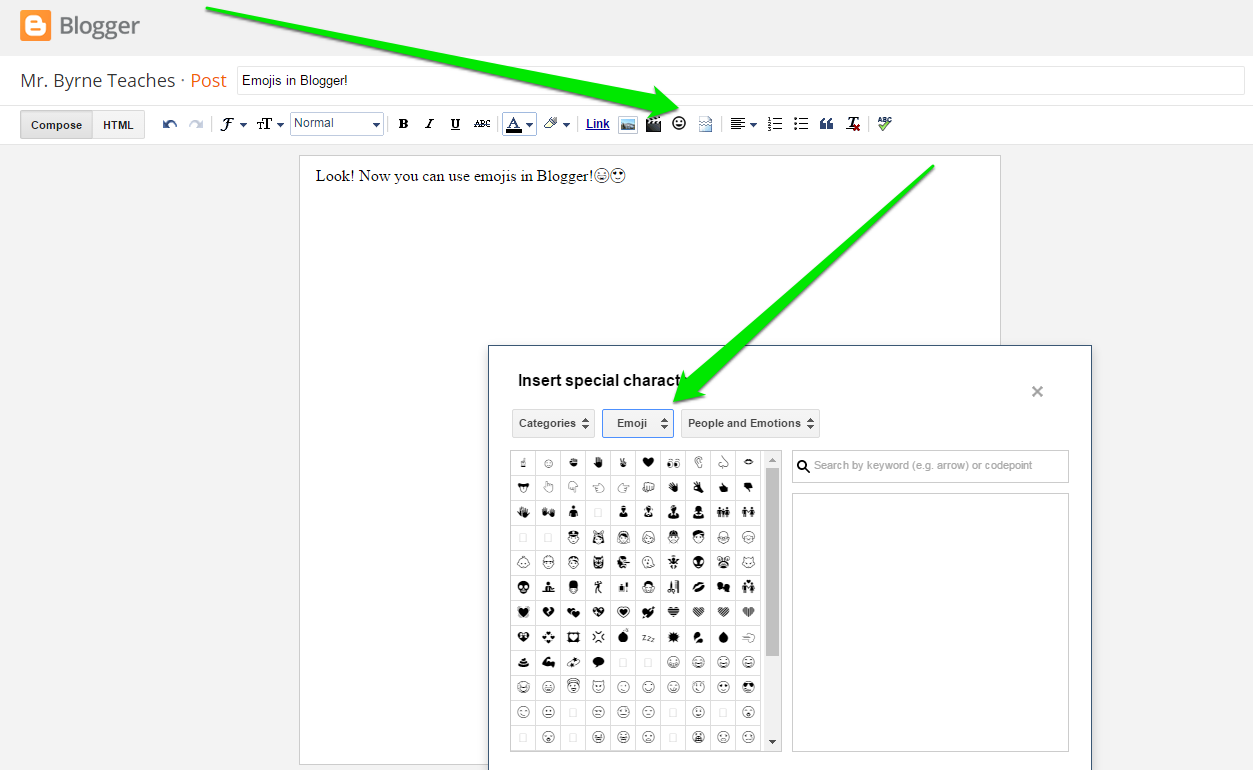Open the Emoji dropdown in the dialog

coord(638,423)
